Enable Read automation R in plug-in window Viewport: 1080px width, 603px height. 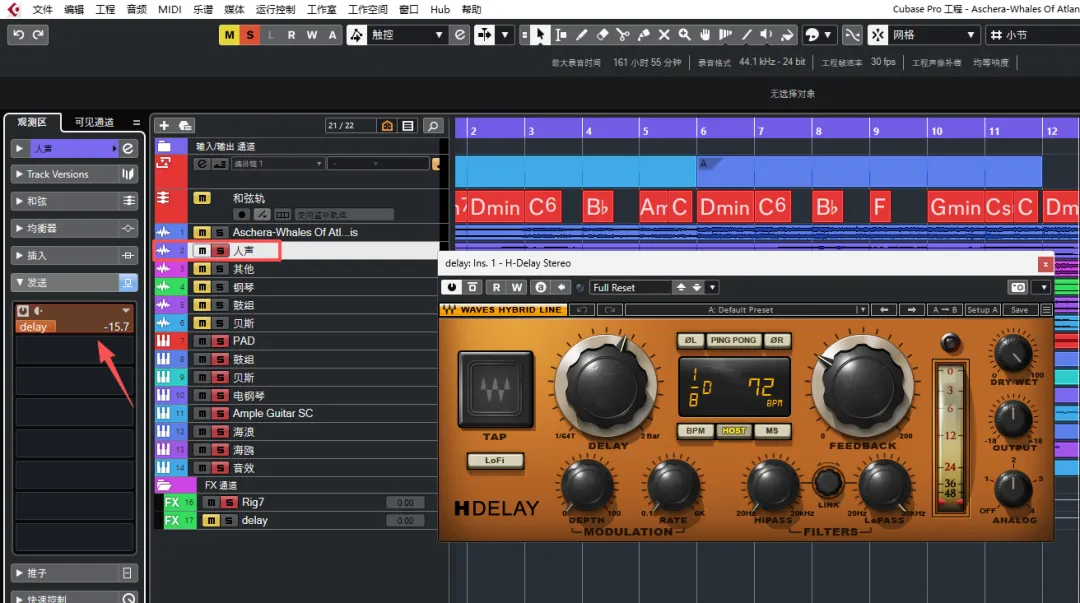coord(496,287)
